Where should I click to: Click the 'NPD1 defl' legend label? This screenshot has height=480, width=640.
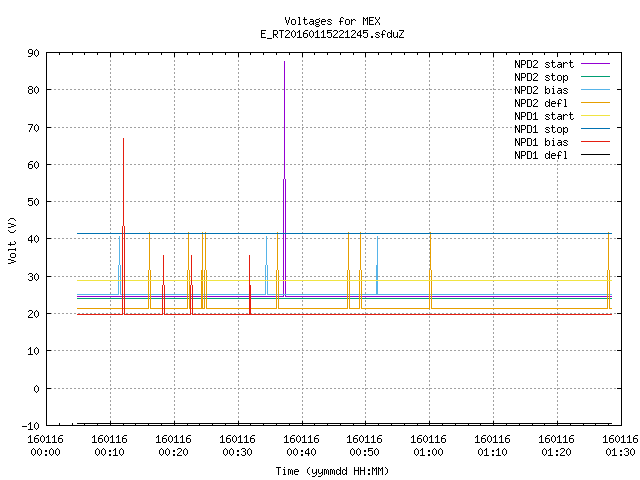[541, 155]
